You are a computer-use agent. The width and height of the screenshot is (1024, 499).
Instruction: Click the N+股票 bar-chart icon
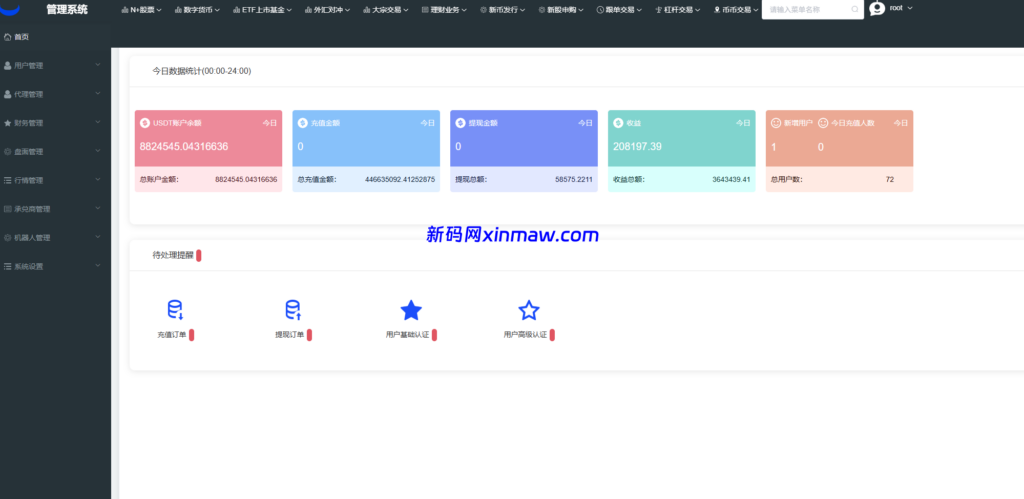(125, 10)
